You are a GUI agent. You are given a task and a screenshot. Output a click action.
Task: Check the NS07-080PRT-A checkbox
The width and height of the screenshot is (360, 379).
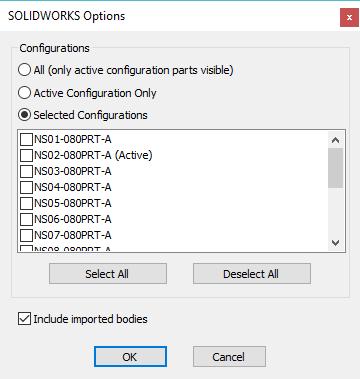(x=26, y=235)
